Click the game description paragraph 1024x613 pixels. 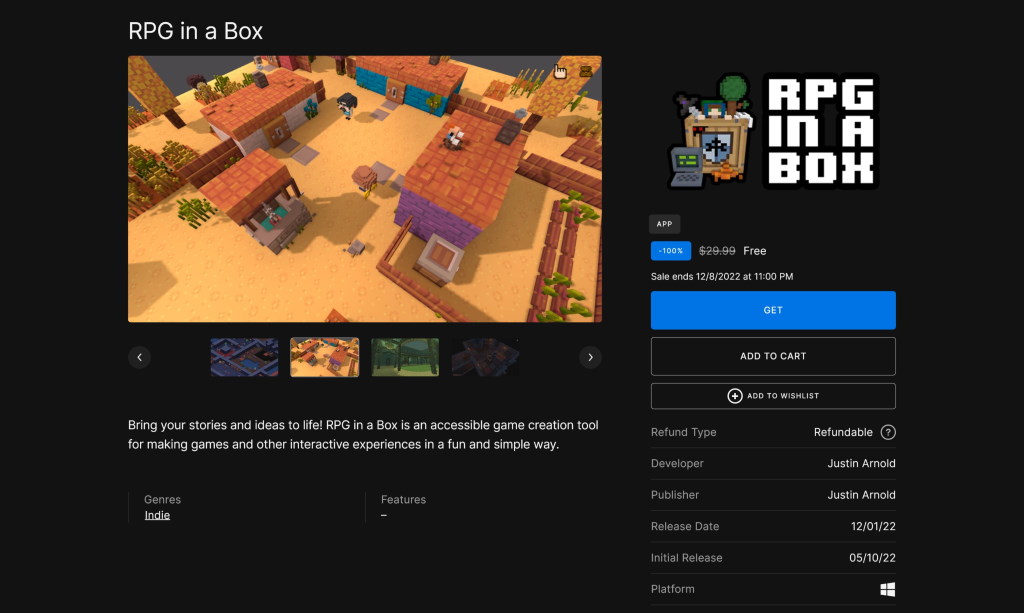363,435
